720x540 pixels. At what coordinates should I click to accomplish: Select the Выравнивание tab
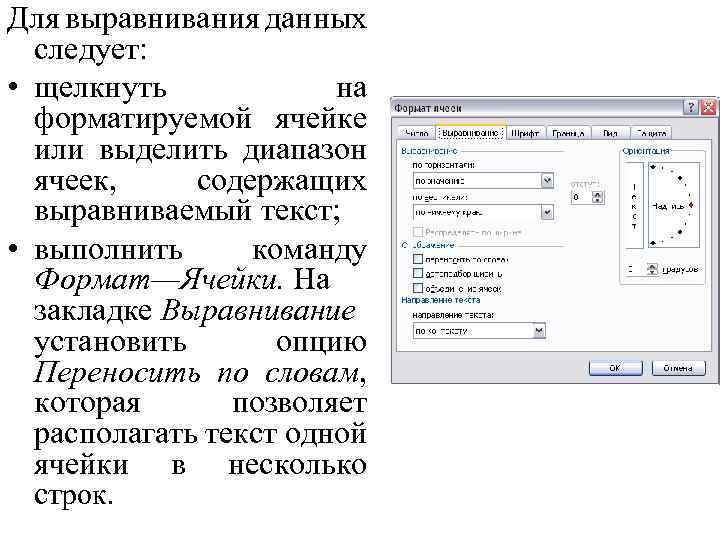click(470, 133)
